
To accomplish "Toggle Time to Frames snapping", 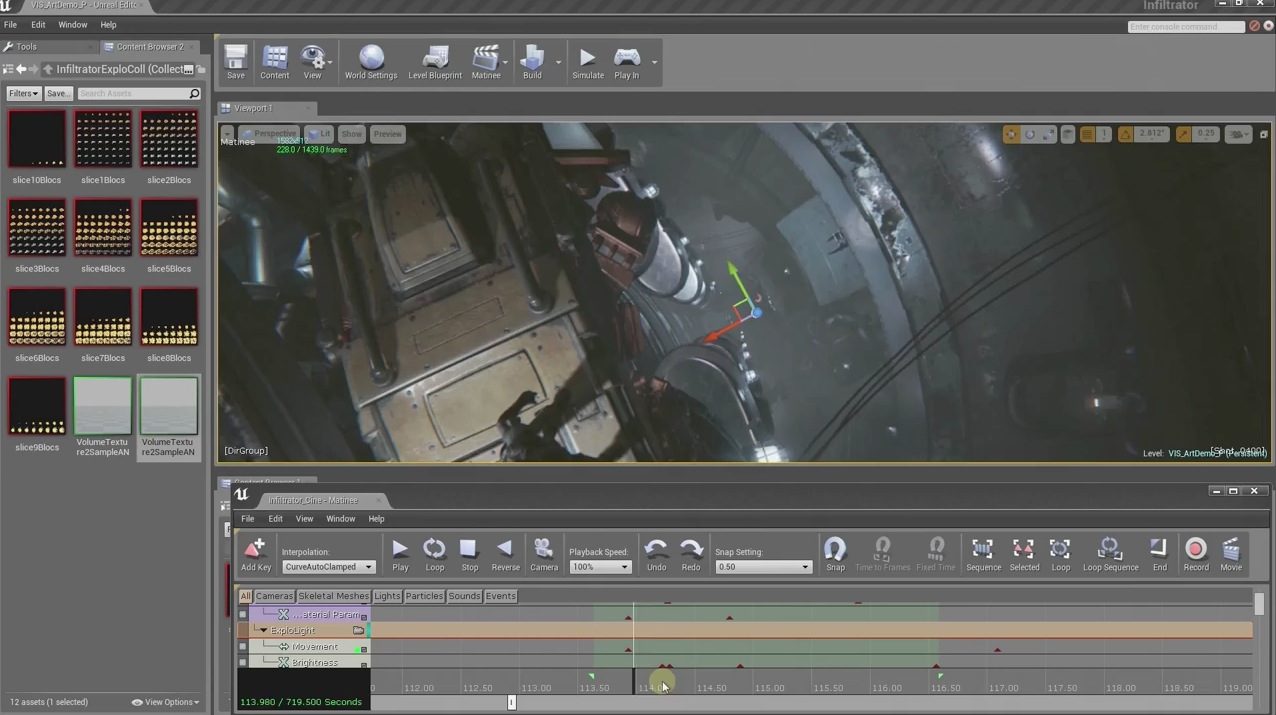I will pos(882,554).
